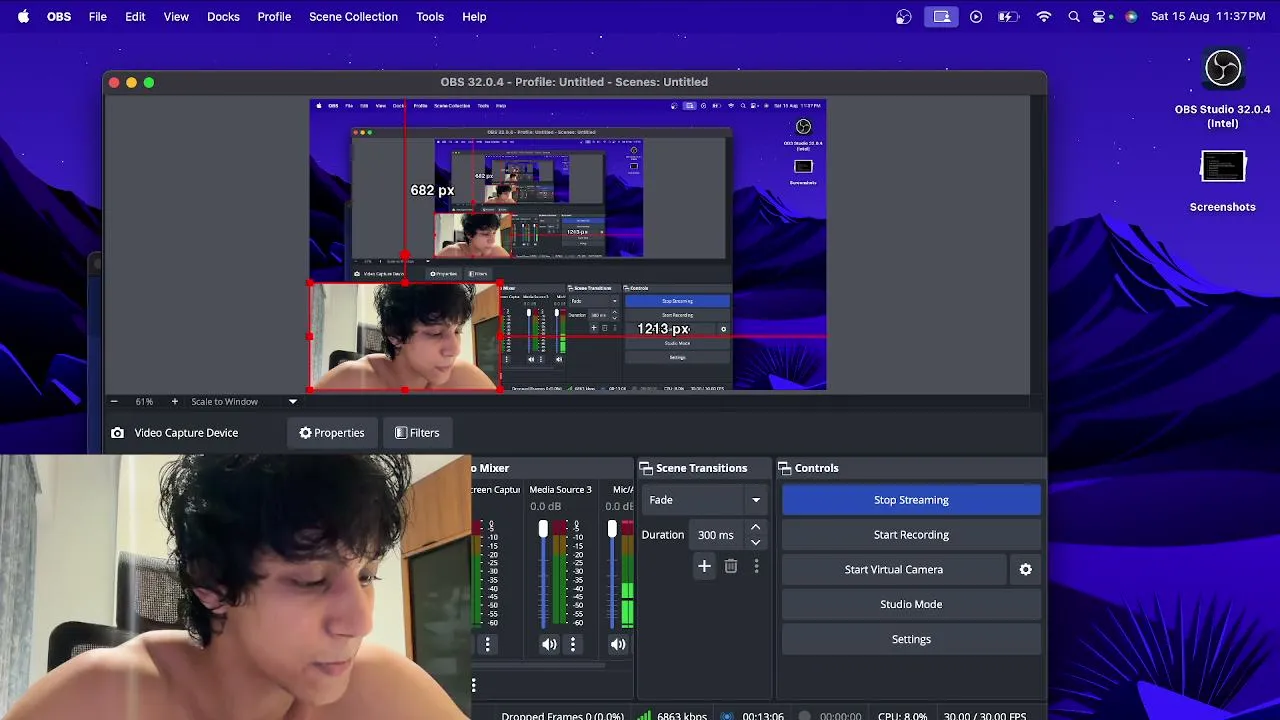Open the Edit menu

[135, 16]
